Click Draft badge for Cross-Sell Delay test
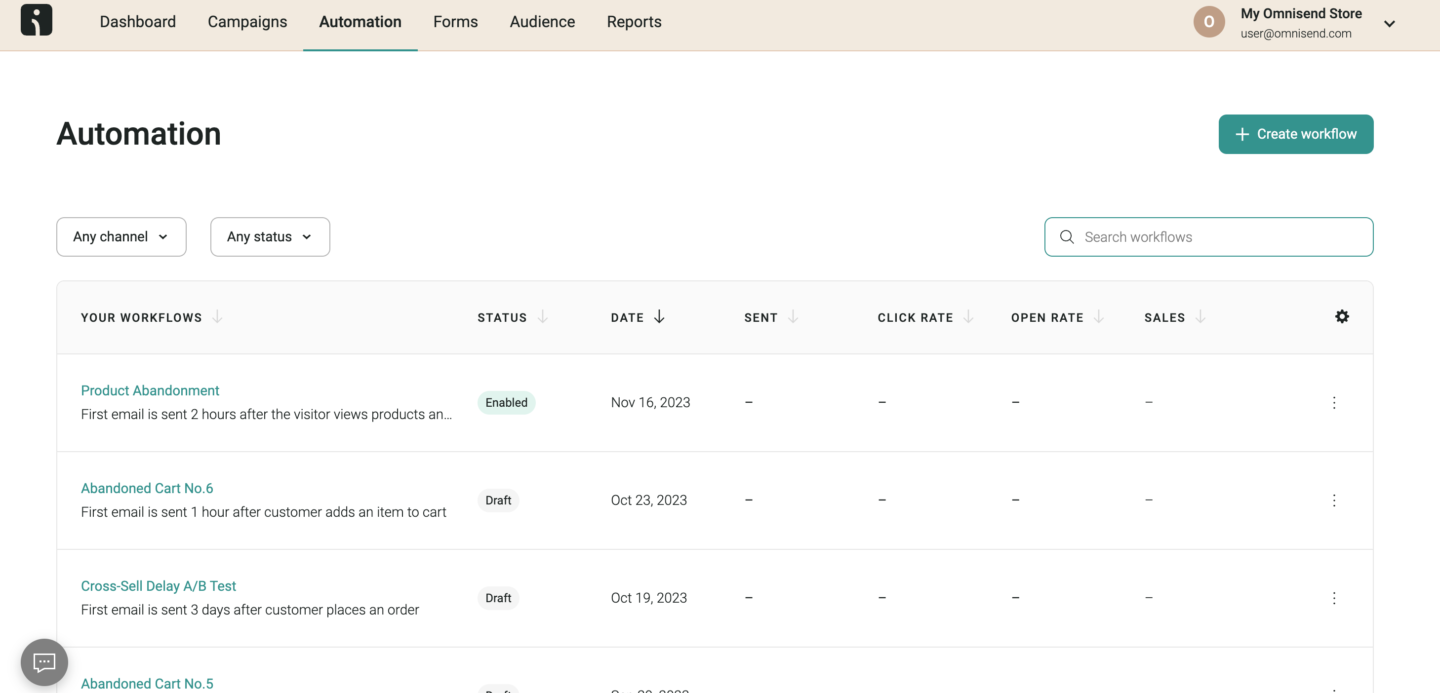 point(498,598)
